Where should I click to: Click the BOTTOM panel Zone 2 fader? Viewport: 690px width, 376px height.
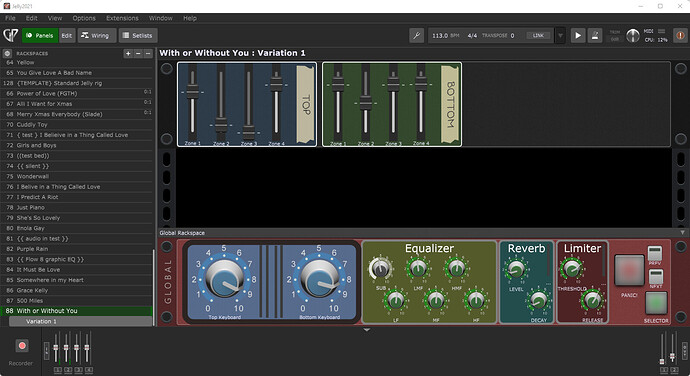coord(366,104)
